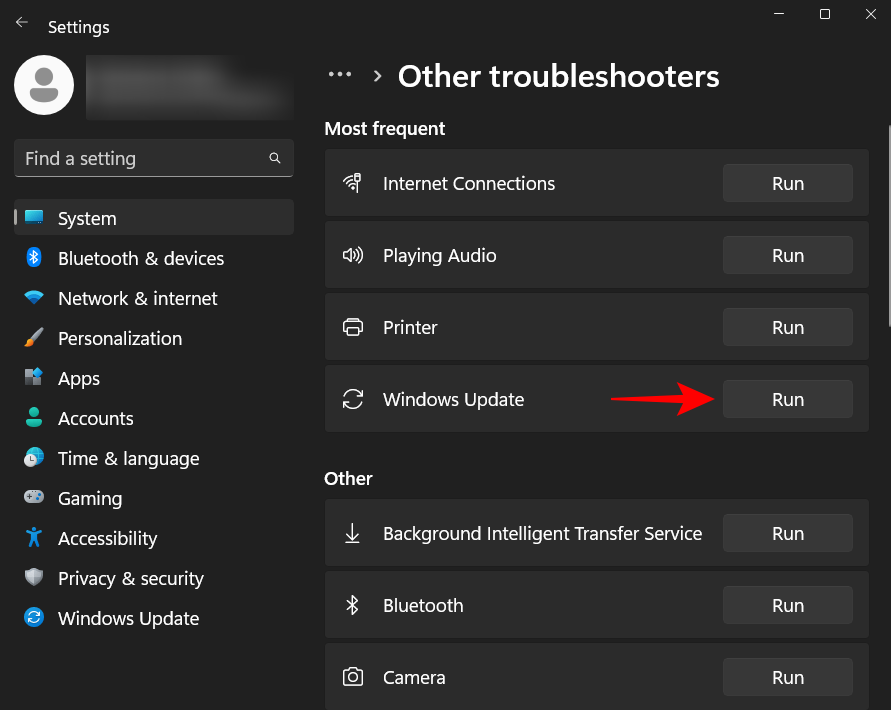Run the Windows Update troubleshooter
The height and width of the screenshot is (710, 891).
pyautogui.click(x=787, y=399)
